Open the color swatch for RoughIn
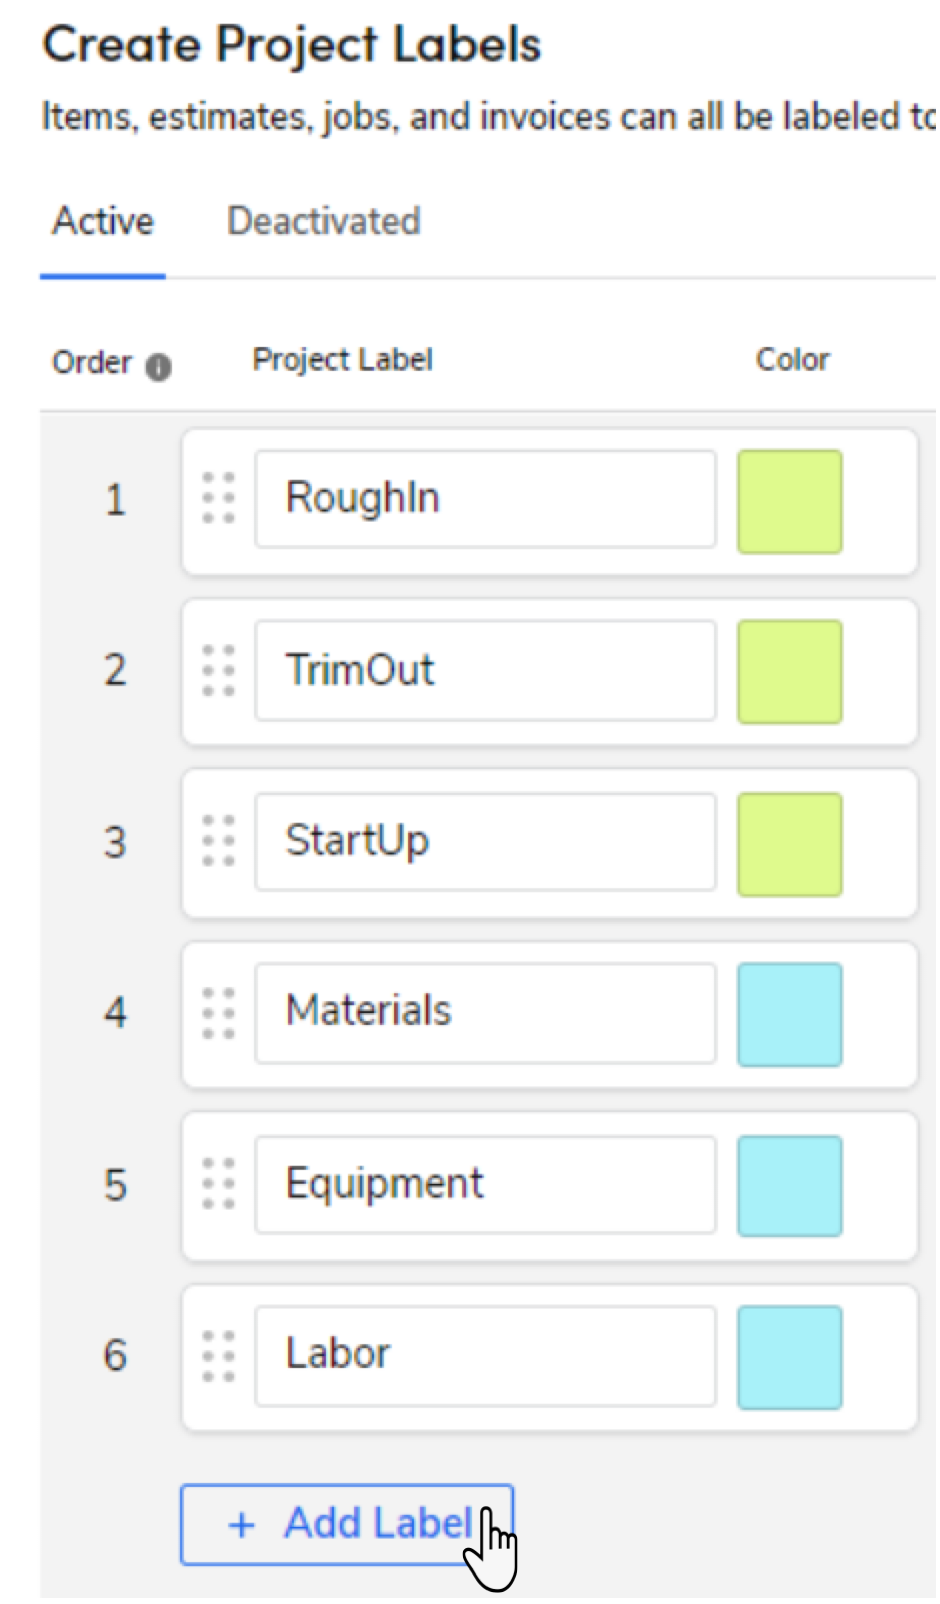940x1604 pixels. 789,501
